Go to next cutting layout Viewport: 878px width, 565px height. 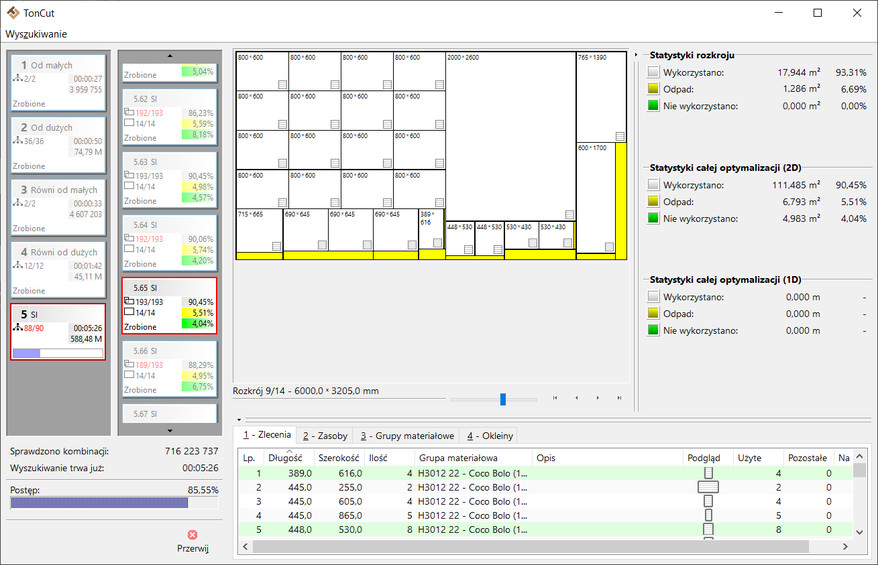point(597,398)
